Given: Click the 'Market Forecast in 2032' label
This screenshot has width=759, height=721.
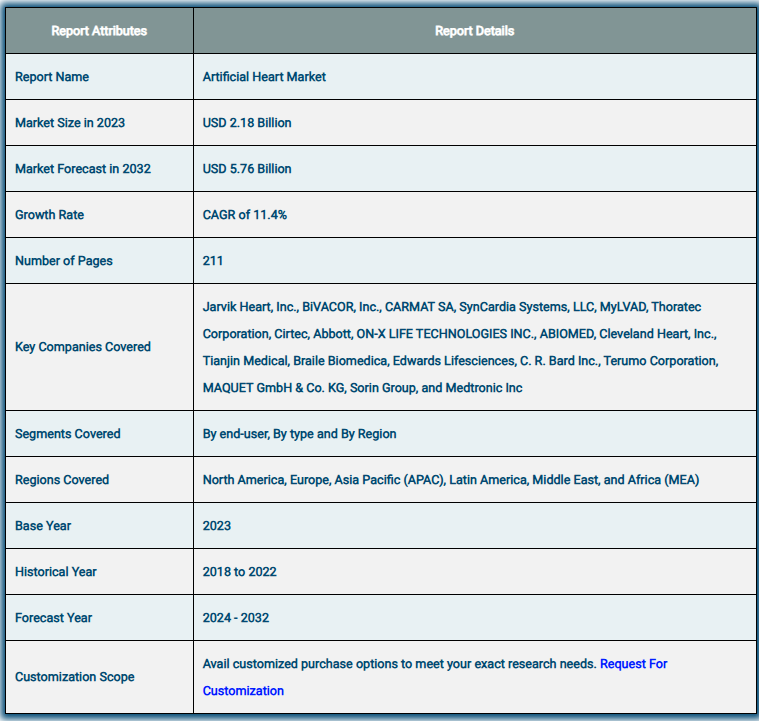Looking at the screenshot, I should click(x=83, y=169).
